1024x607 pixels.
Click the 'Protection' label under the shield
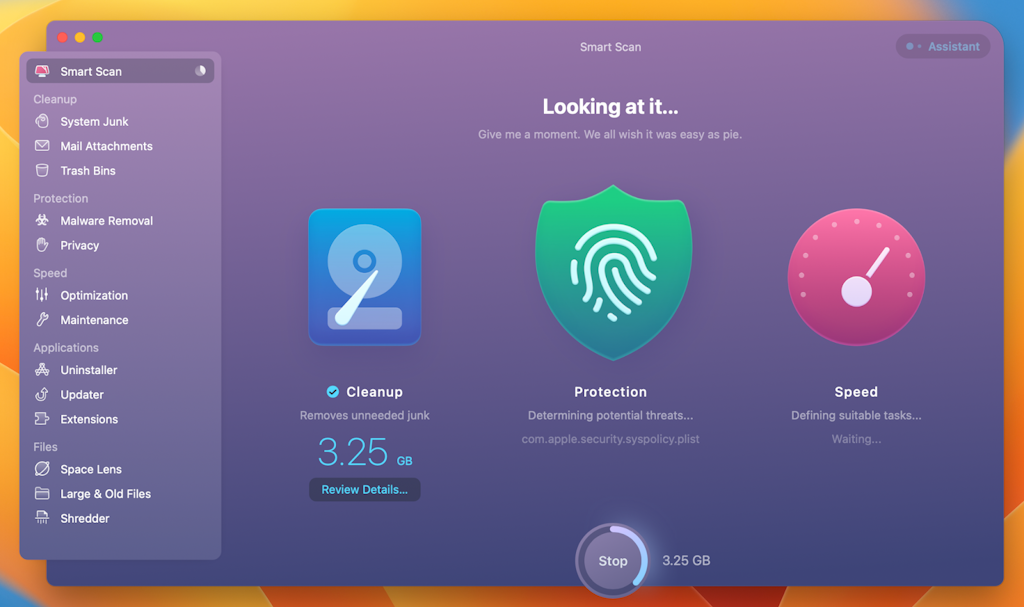click(x=611, y=392)
